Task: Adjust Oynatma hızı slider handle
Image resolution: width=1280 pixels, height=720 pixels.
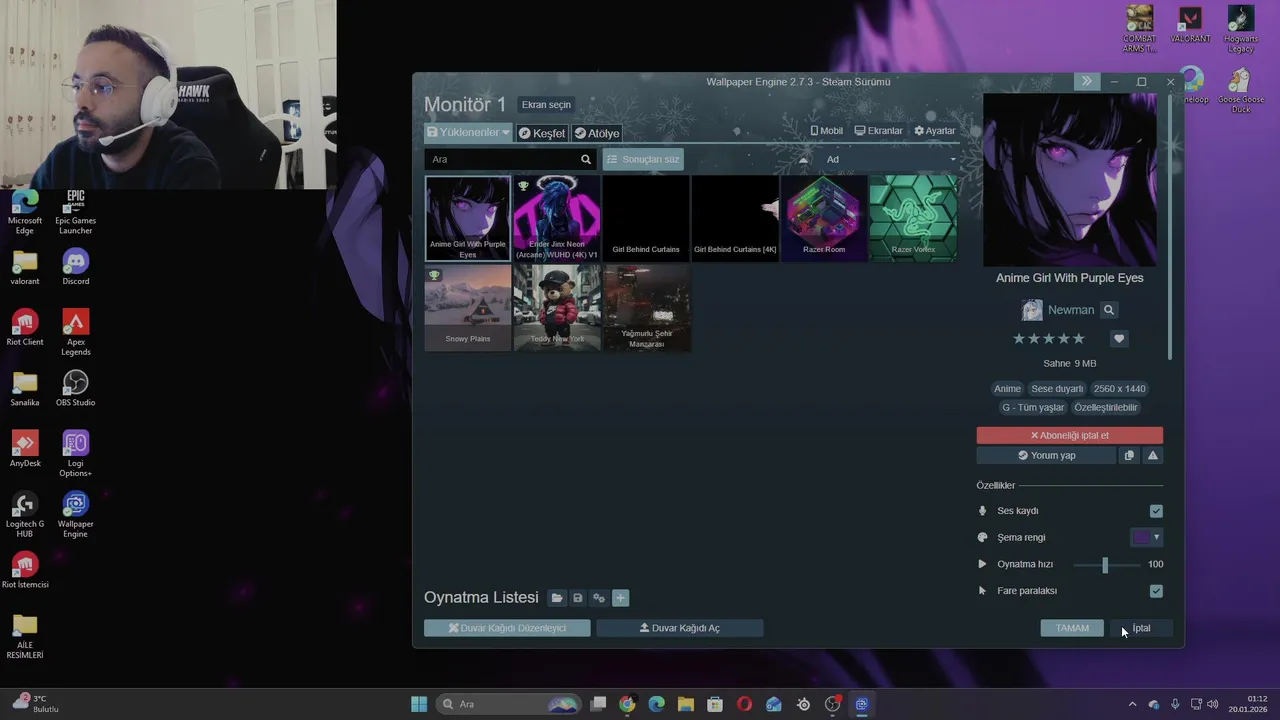Action: coord(1105,565)
